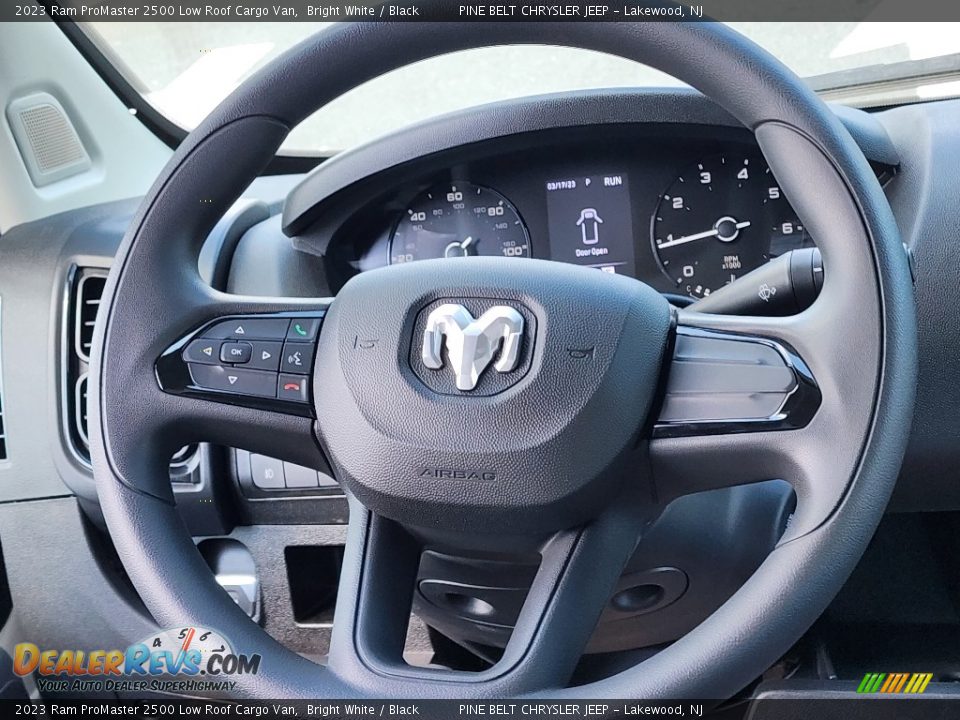
Task: Click the "RUN" ignition status text
Action: [x=612, y=181]
